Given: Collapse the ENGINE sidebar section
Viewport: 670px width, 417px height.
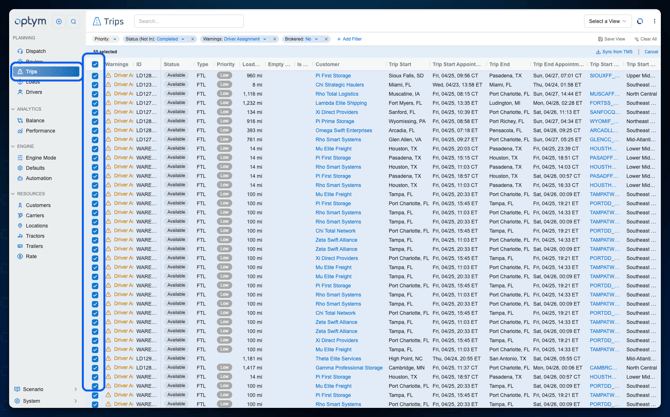Looking at the screenshot, I should 13,147.
